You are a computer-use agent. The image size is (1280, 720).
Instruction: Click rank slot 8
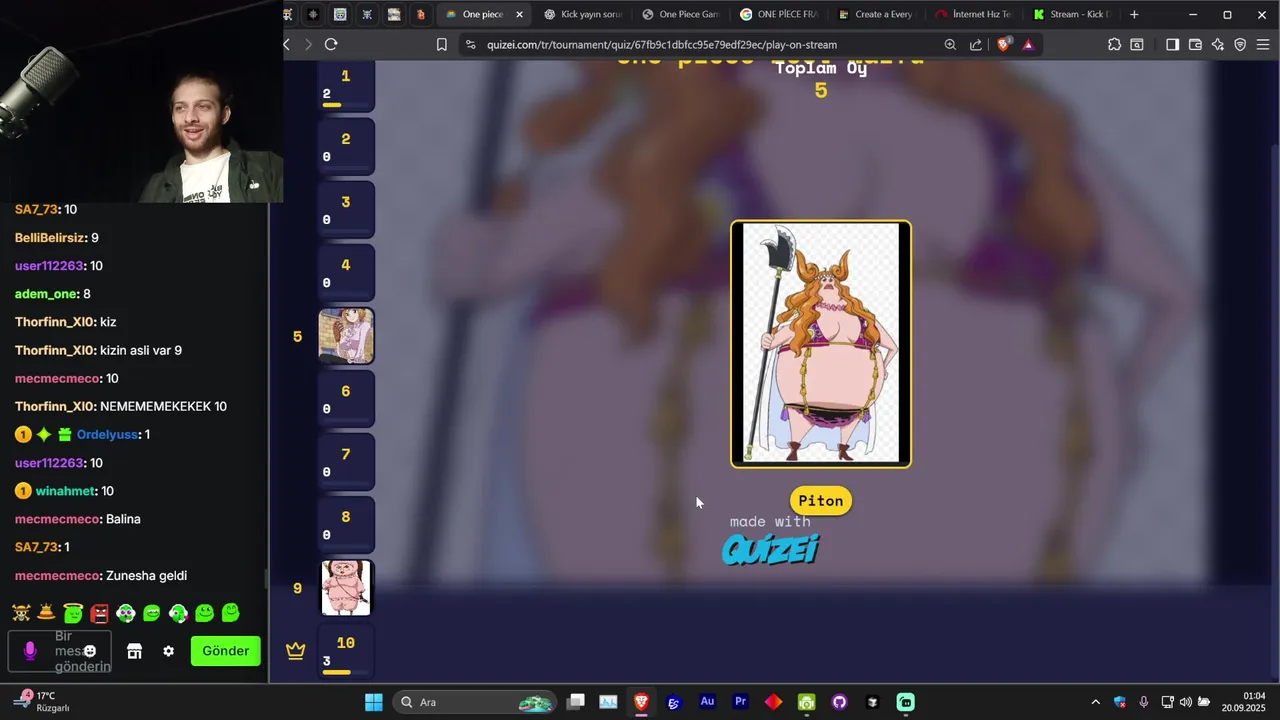[346, 525]
